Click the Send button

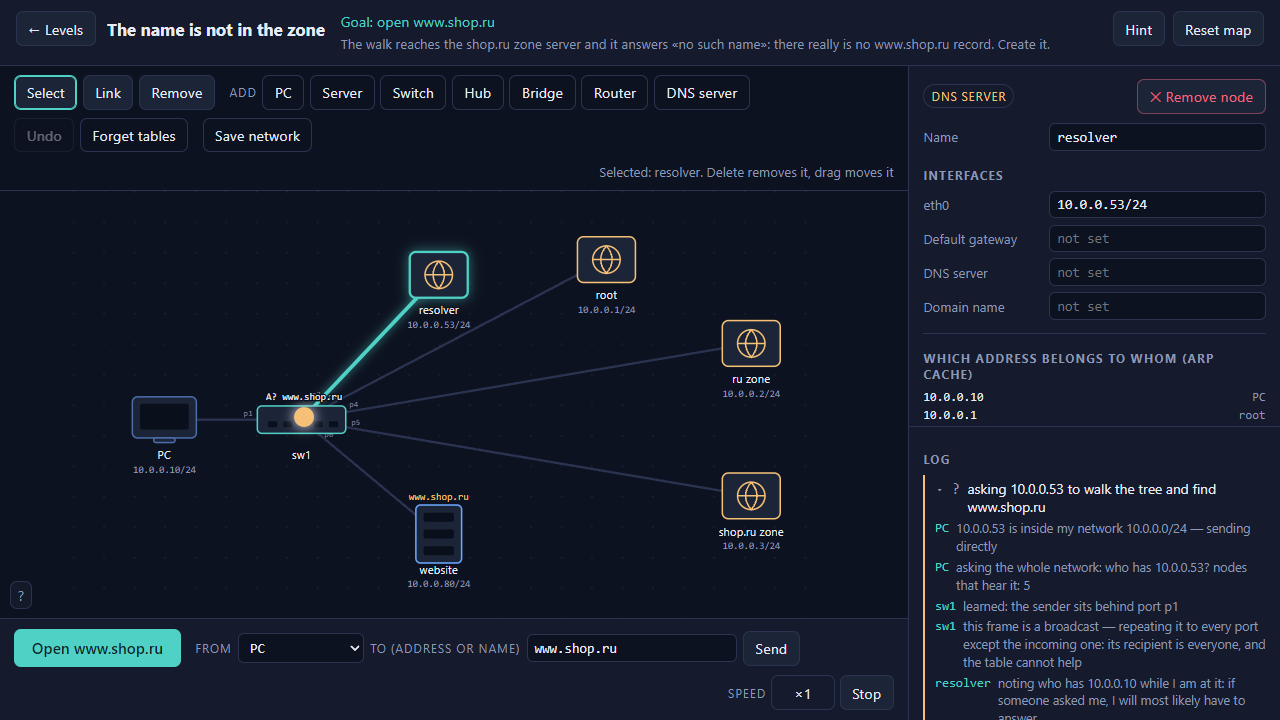click(771, 648)
